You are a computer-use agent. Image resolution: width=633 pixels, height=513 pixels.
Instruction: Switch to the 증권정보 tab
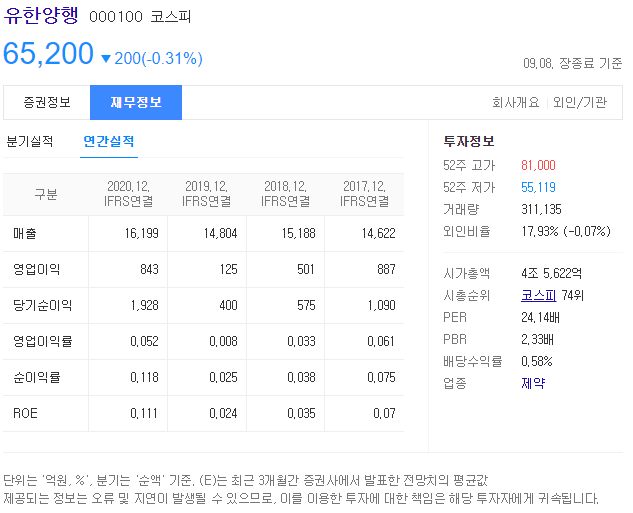(x=47, y=103)
